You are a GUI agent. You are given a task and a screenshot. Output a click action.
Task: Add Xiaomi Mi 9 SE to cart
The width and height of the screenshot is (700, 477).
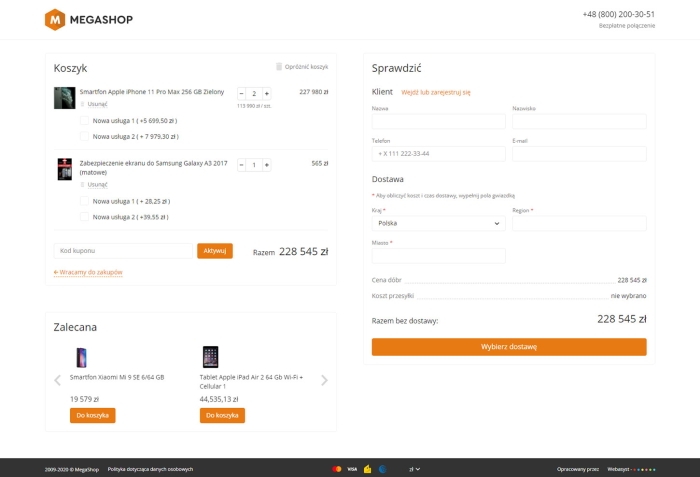(92, 415)
